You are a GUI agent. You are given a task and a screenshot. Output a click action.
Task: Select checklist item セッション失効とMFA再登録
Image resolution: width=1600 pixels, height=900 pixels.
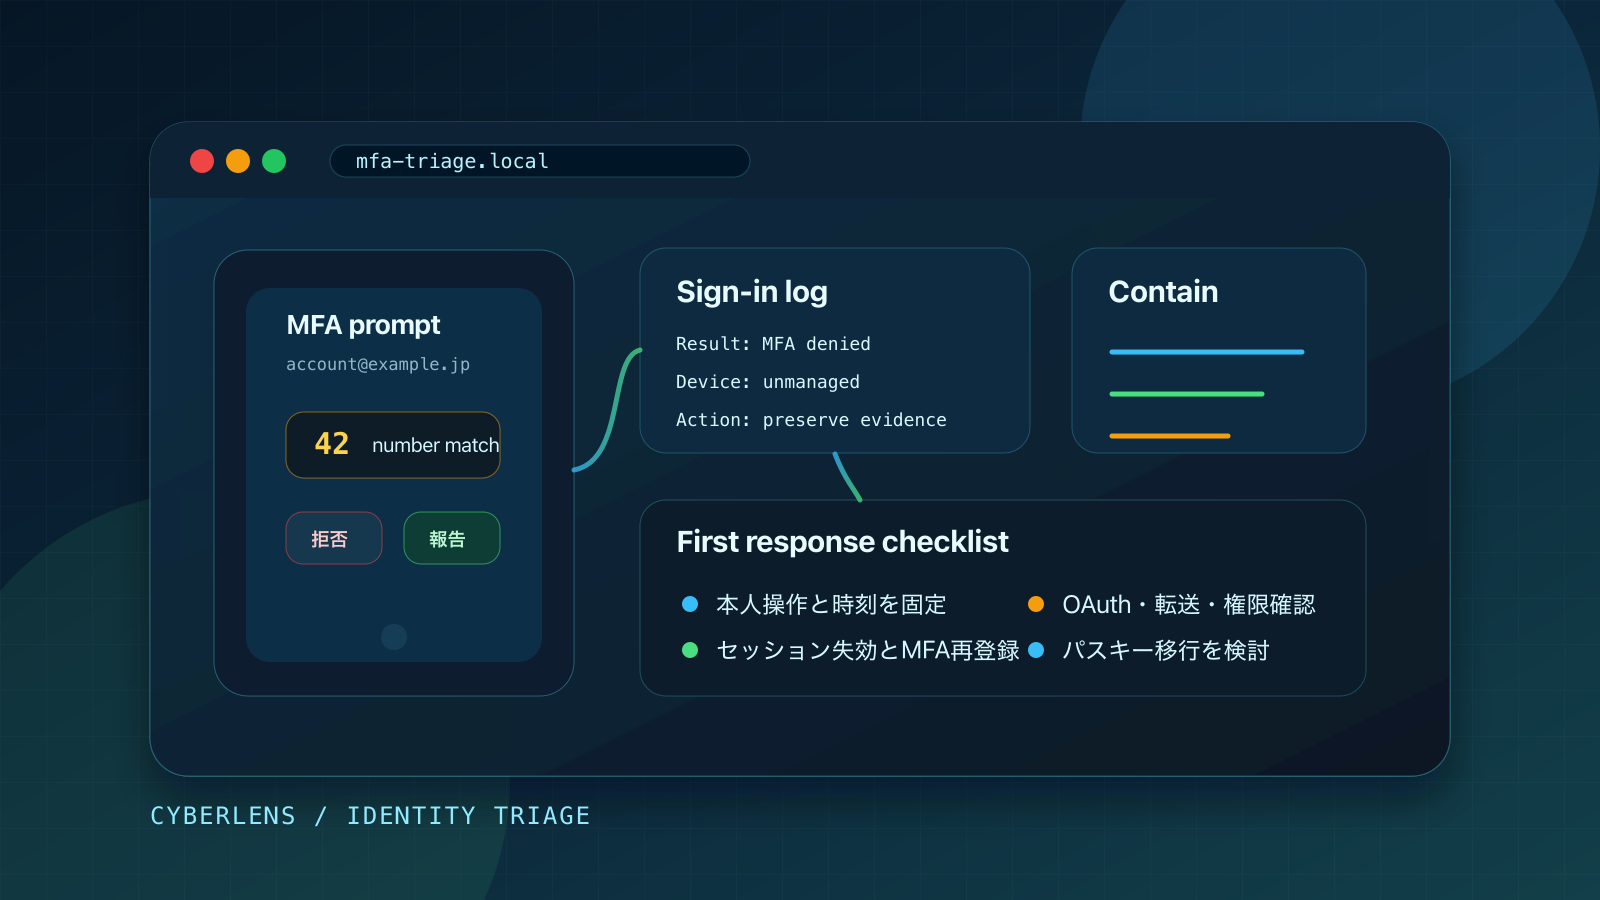pos(868,651)
